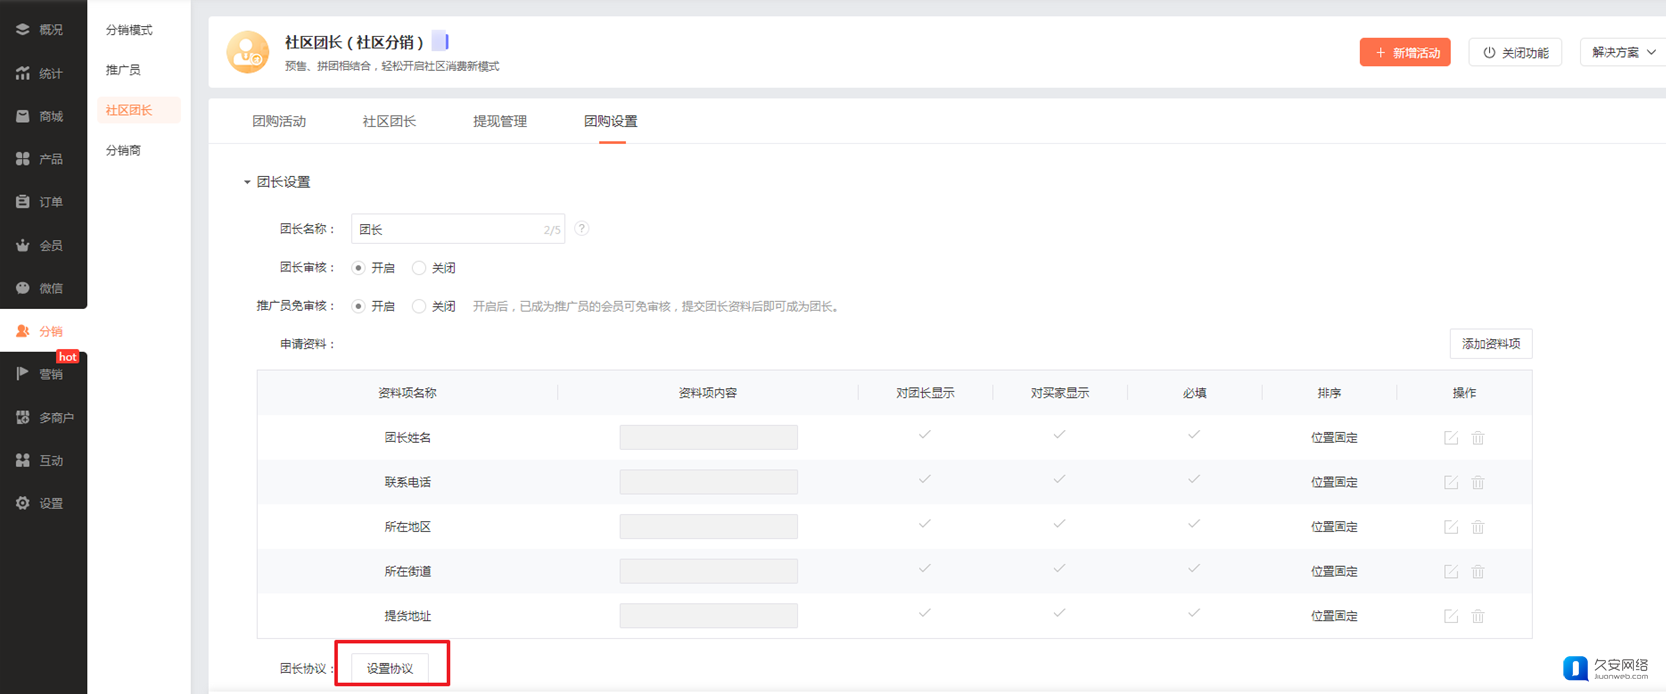Click the 排序 column header
This screenshot has width=1666, height=694.
point(1329,393)
